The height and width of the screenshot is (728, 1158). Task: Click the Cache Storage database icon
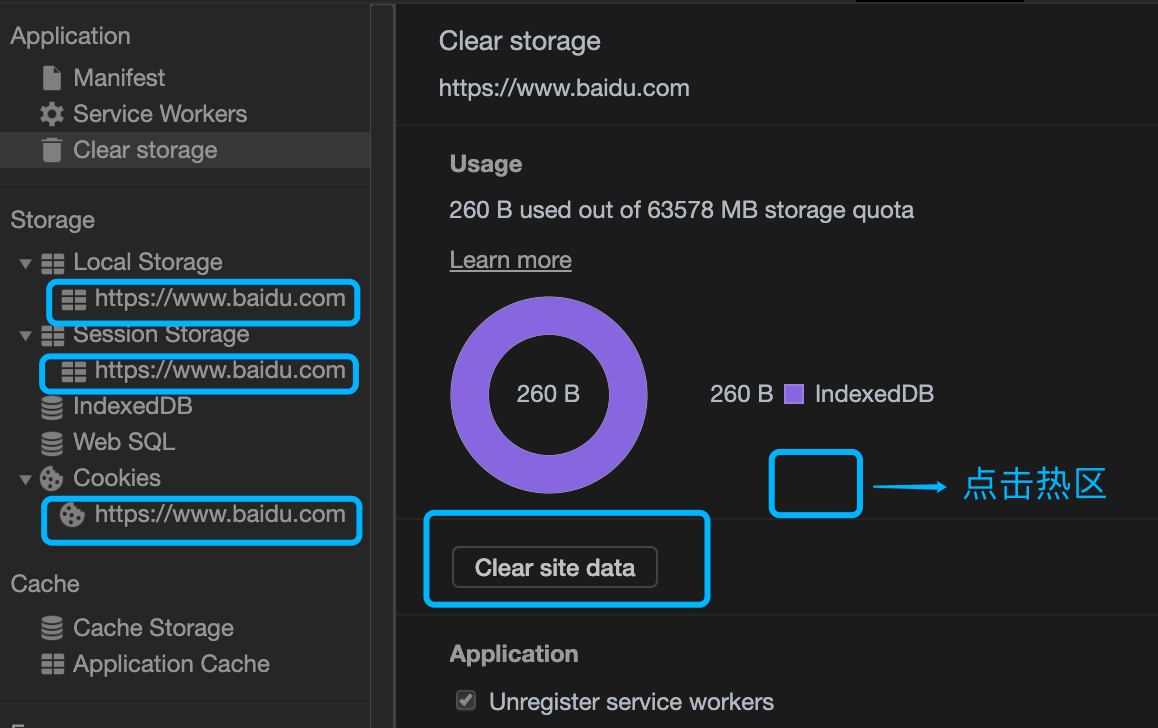point(51,628)
